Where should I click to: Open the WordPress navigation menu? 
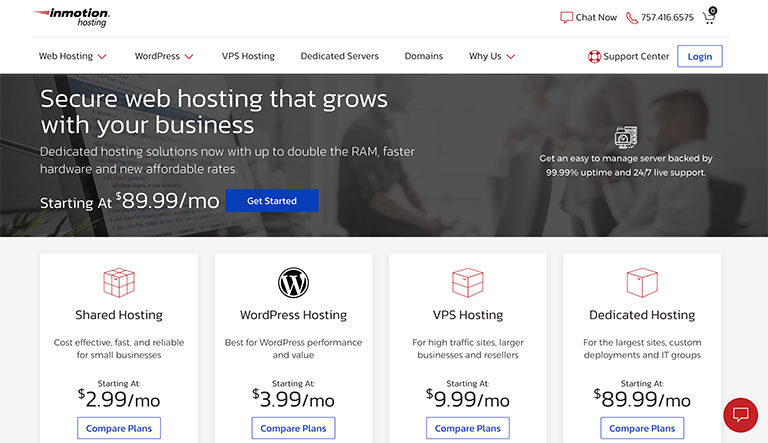pos(157,56)
